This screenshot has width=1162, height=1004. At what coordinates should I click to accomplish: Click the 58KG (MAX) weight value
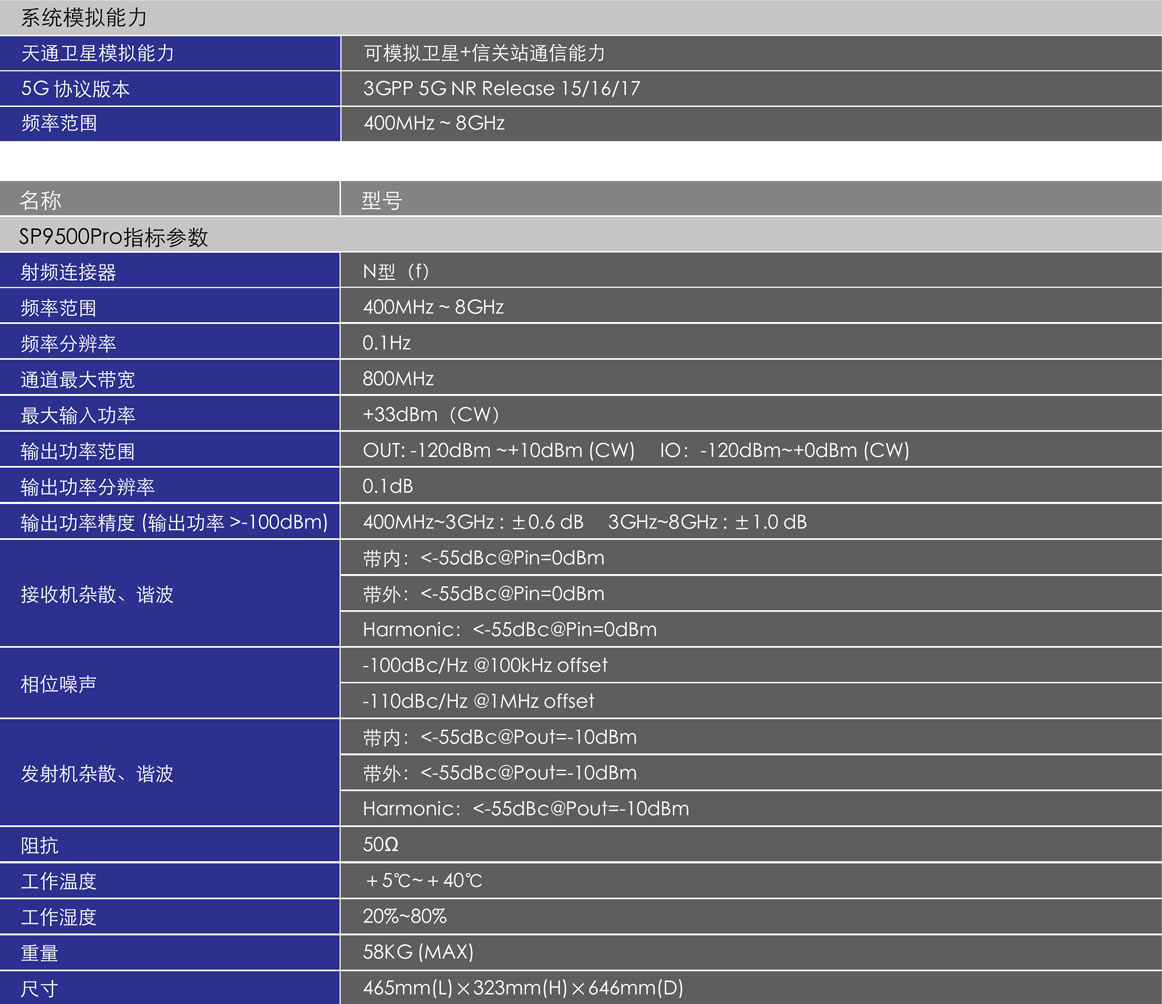point(418,952)
